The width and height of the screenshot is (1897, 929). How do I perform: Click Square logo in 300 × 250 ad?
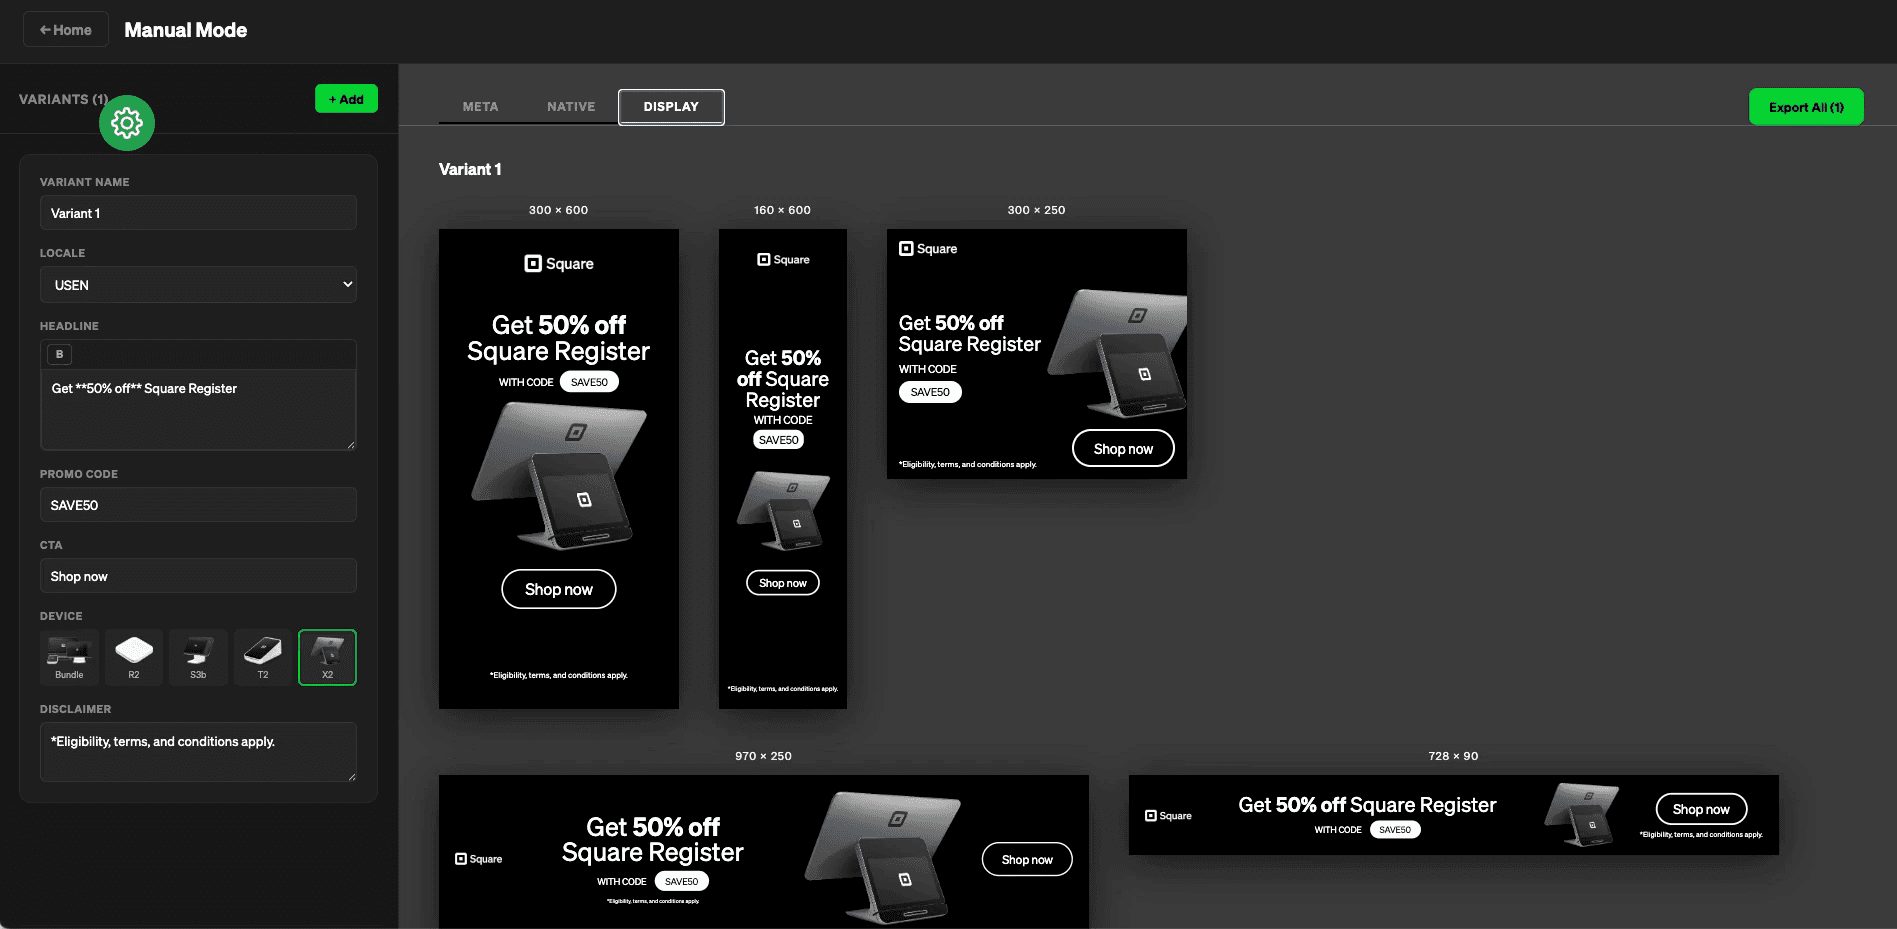[x=928, y=248]
